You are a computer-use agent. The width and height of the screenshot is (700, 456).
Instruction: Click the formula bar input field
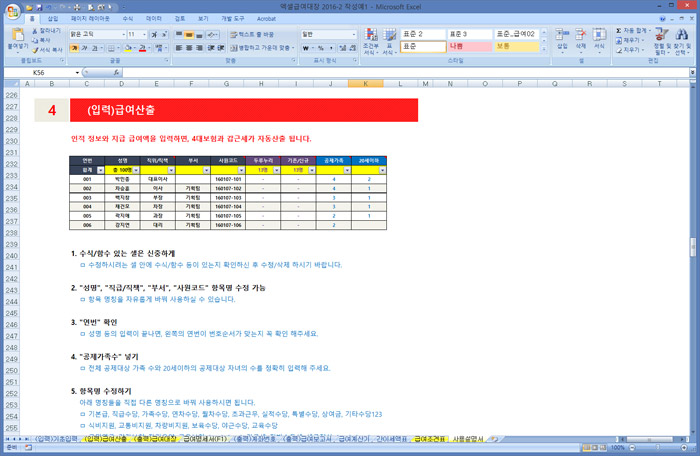(x=405, y=72)
